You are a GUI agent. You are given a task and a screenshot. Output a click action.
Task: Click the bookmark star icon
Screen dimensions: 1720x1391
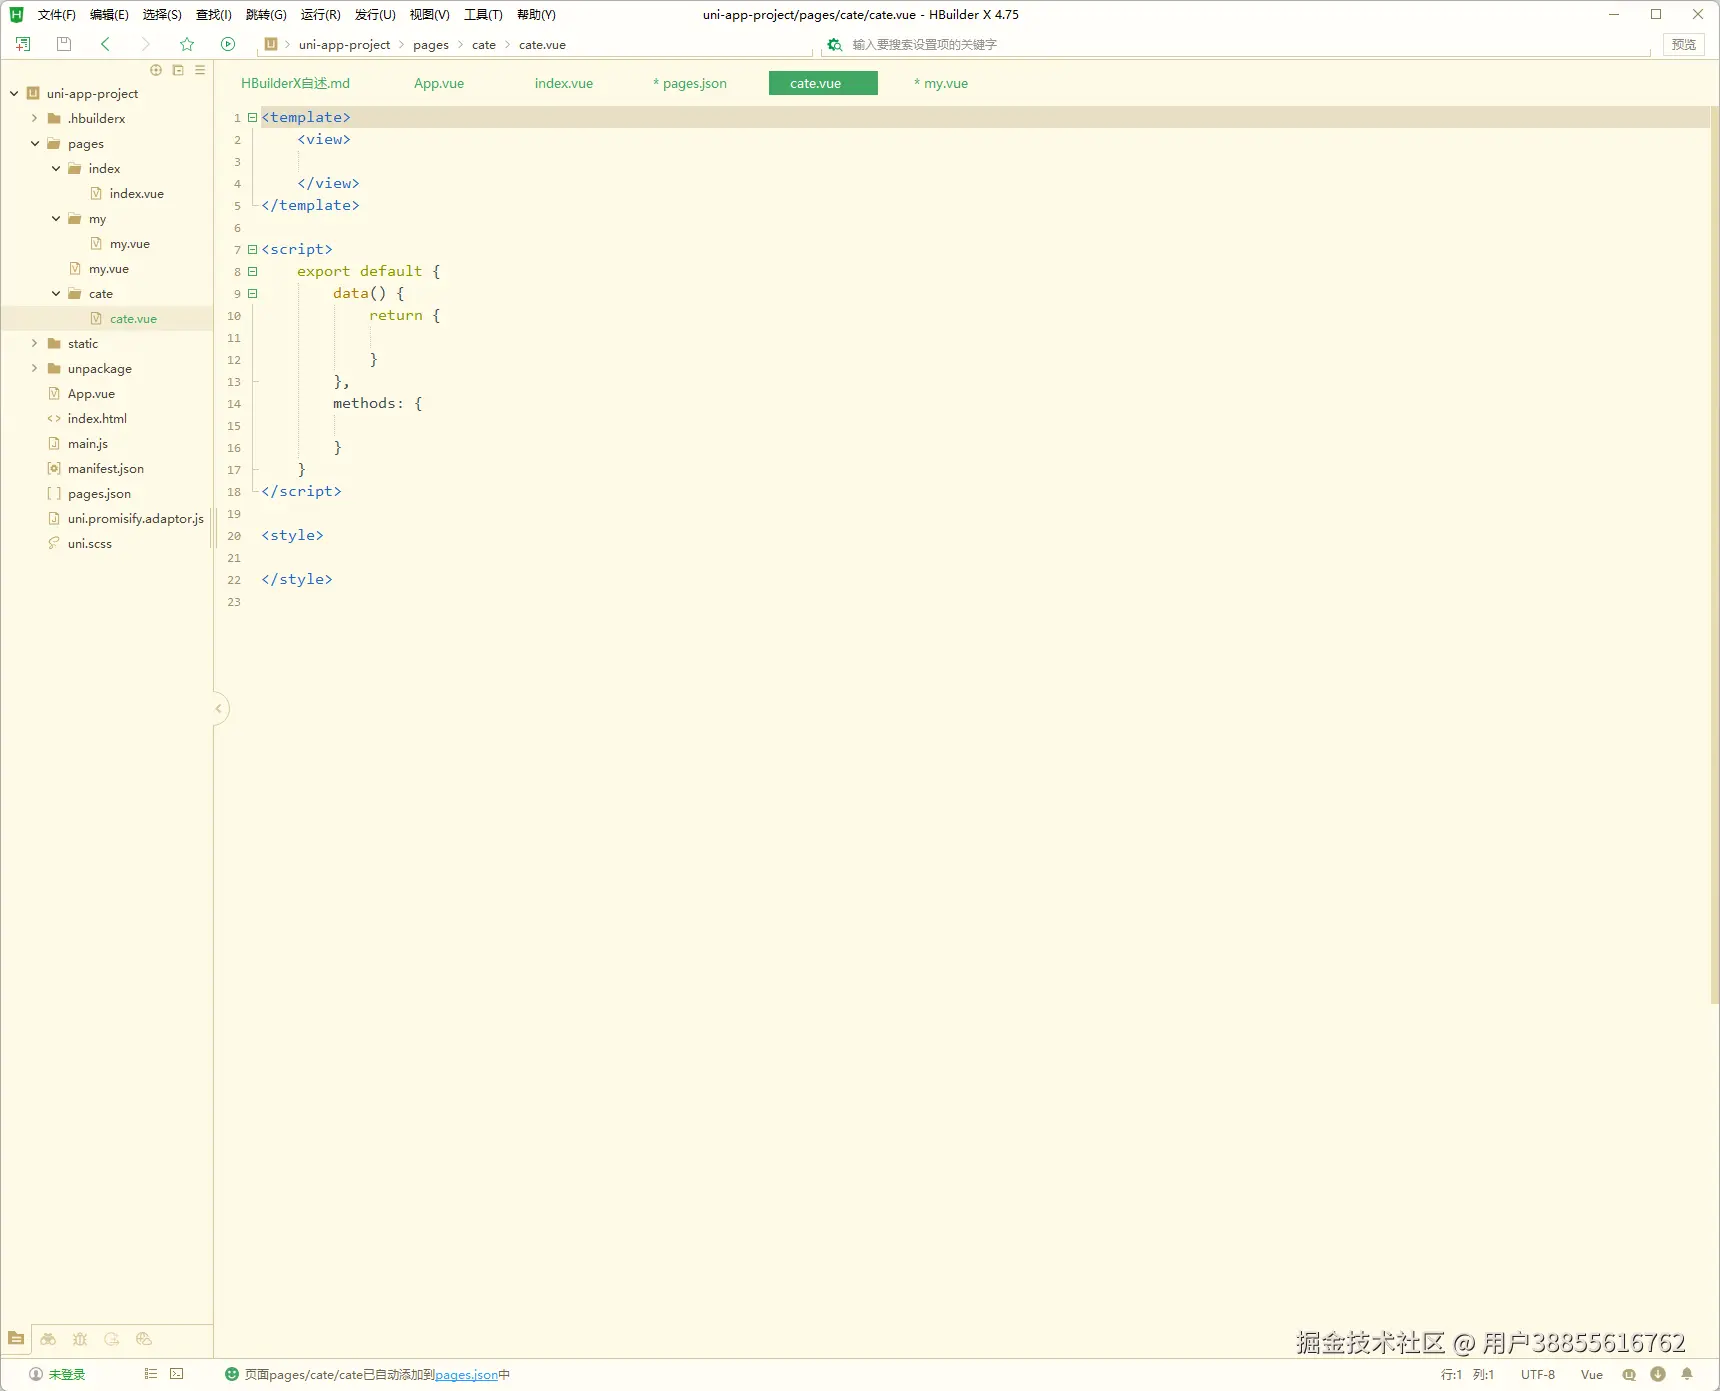(187, 44)
